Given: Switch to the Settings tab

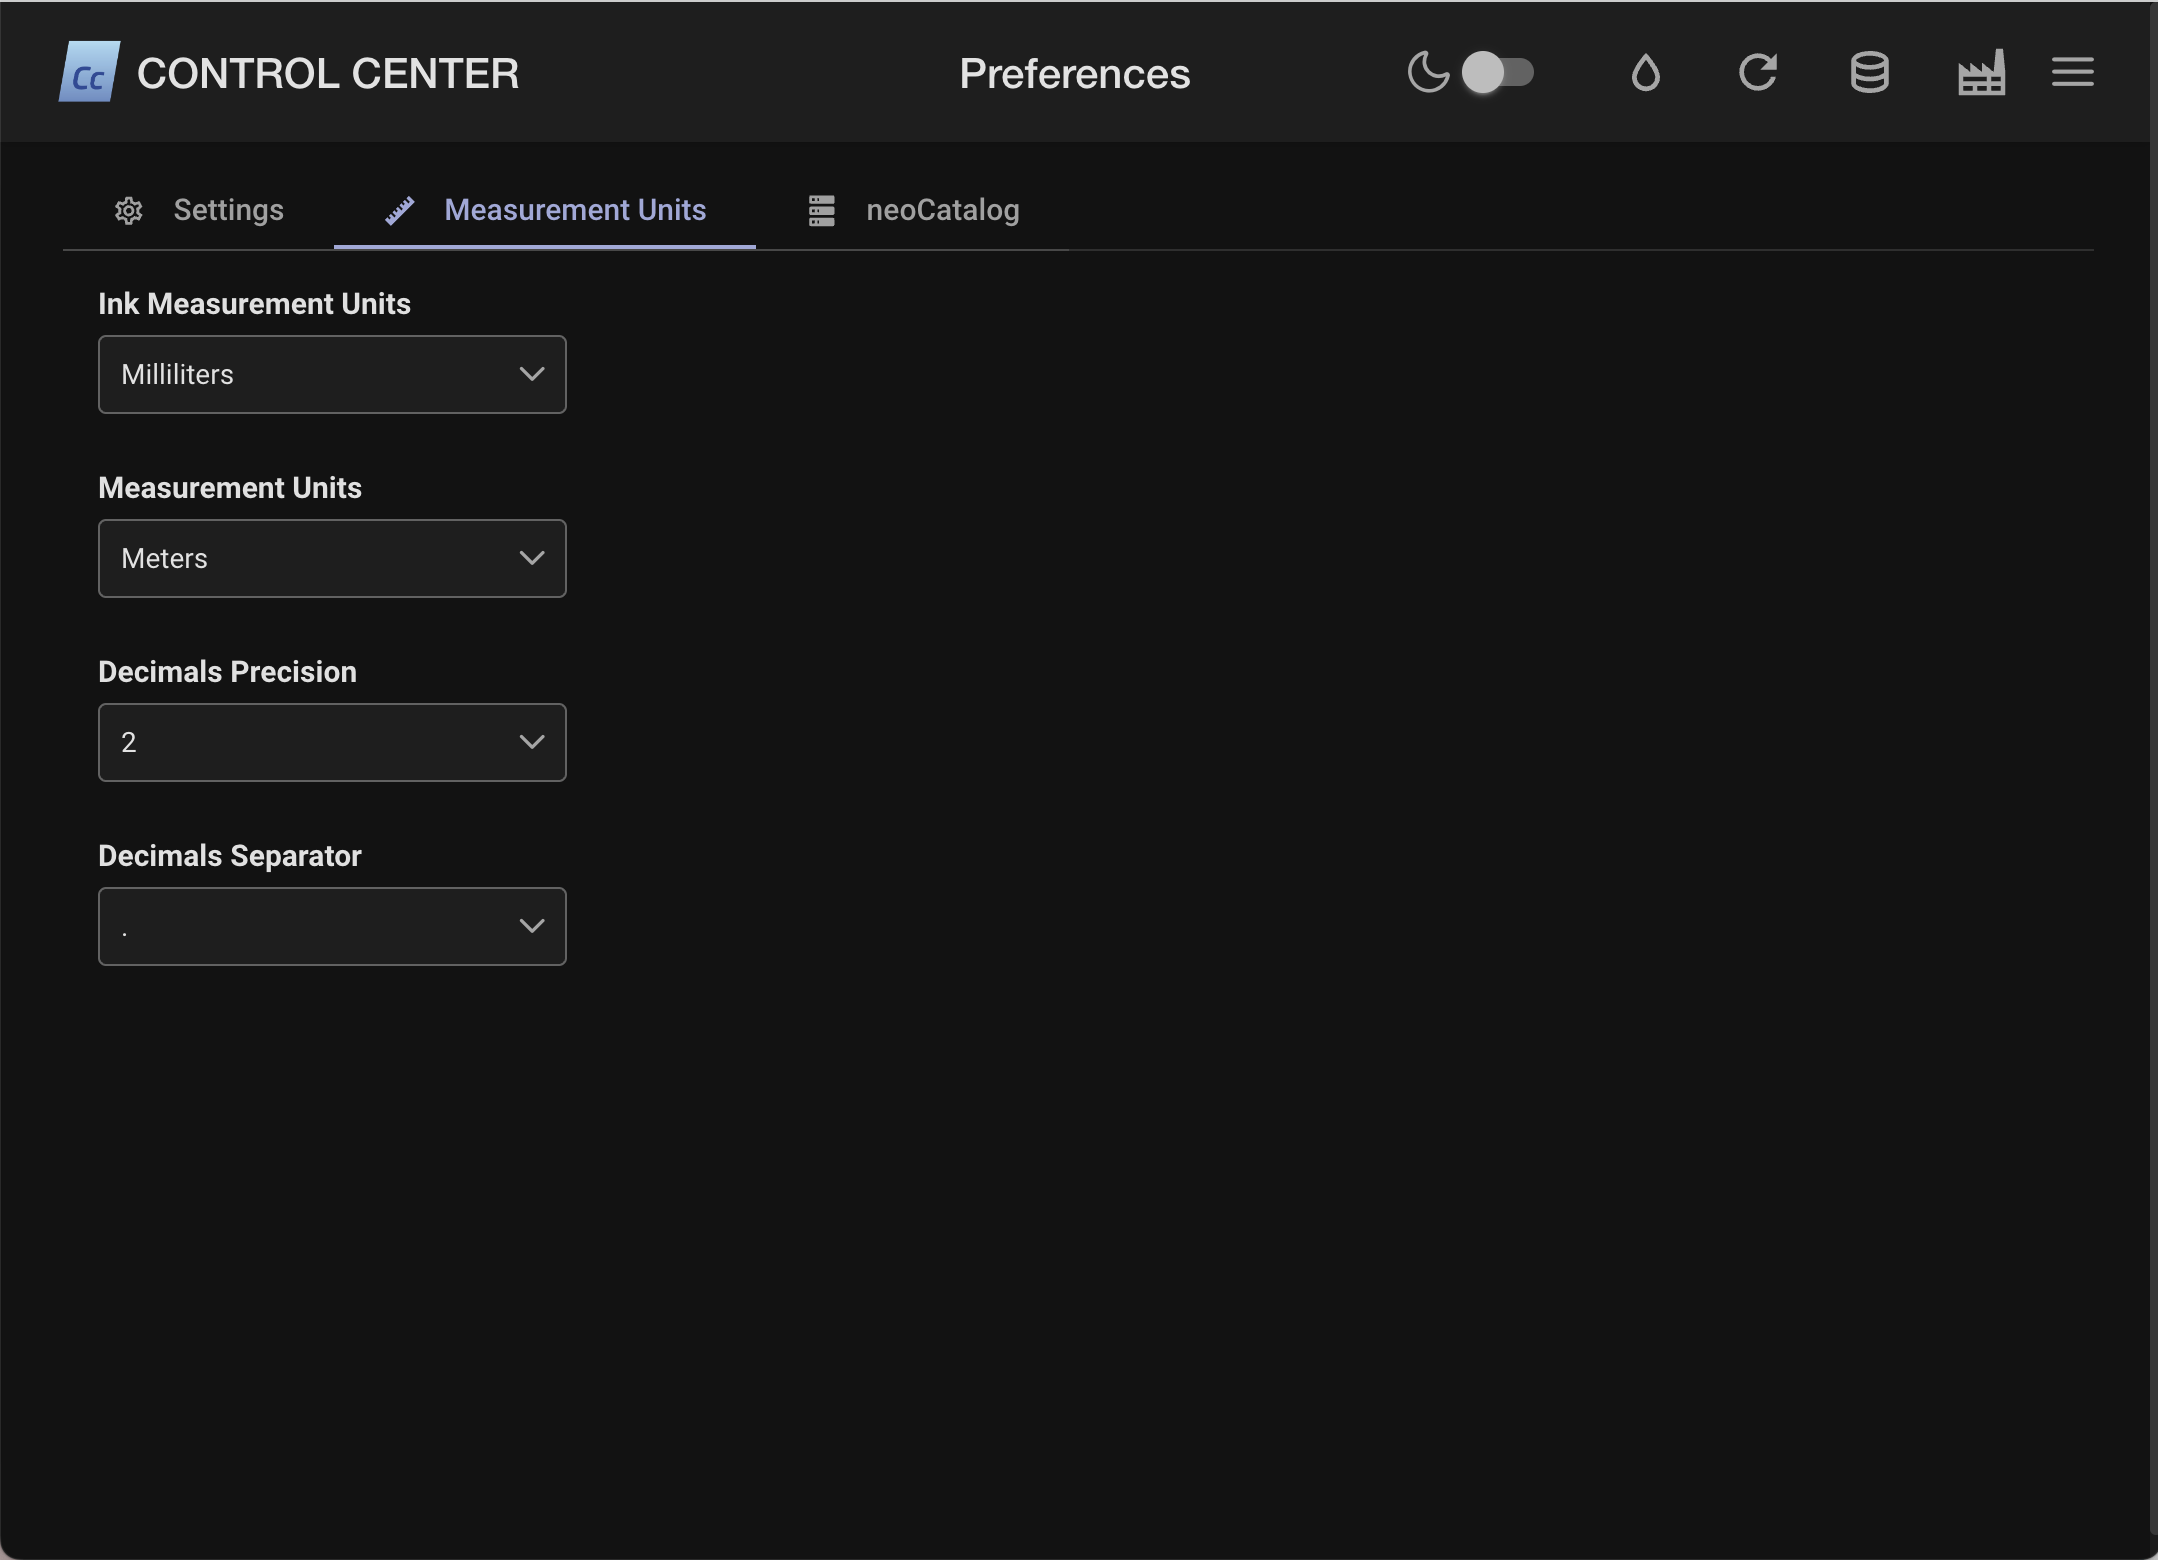Looking at the screenshot, I should (228, 210).
